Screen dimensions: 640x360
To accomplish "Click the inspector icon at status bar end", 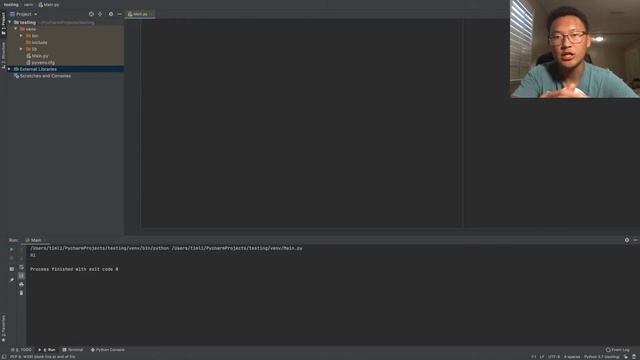I will point(634,357).
